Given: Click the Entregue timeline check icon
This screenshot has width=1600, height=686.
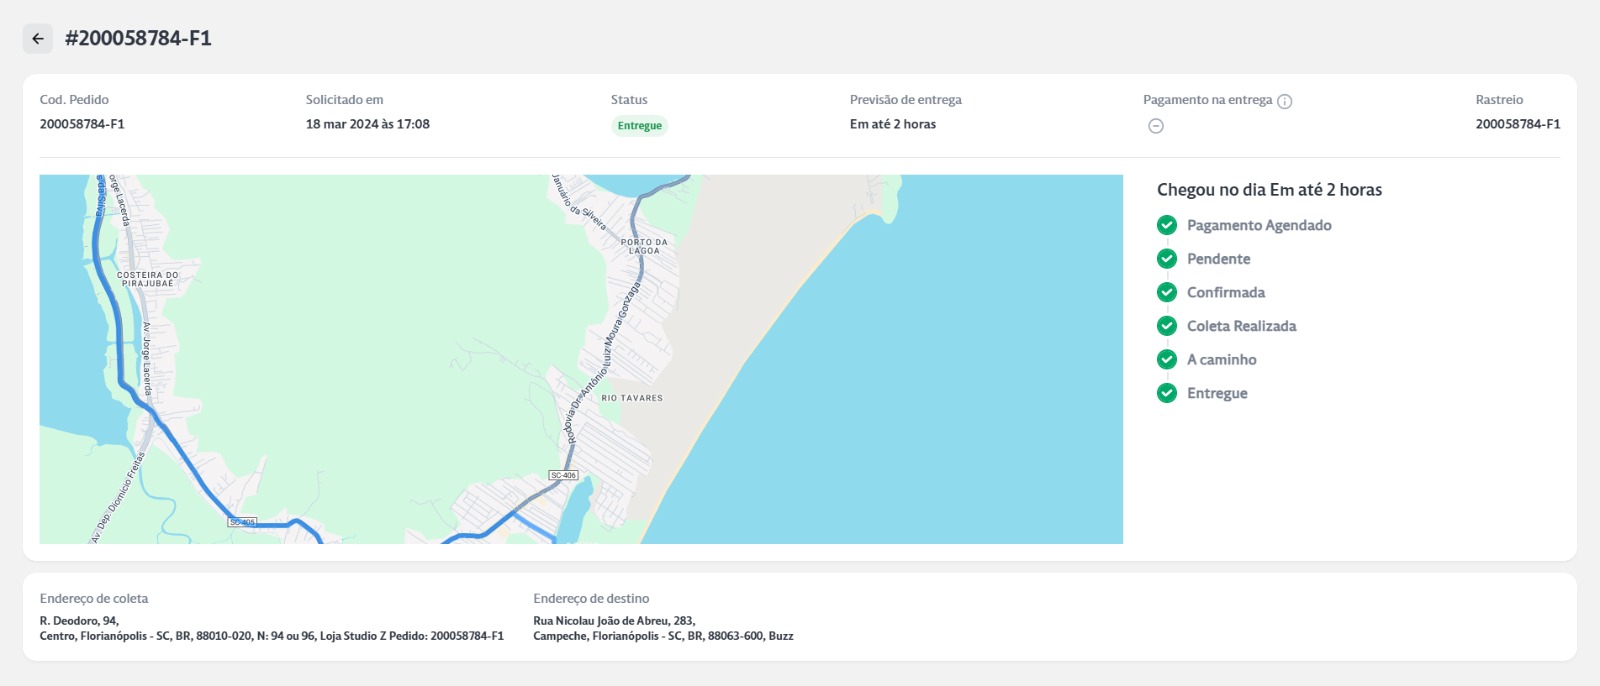Looking at the screenshot, I should pos(1167,393).
